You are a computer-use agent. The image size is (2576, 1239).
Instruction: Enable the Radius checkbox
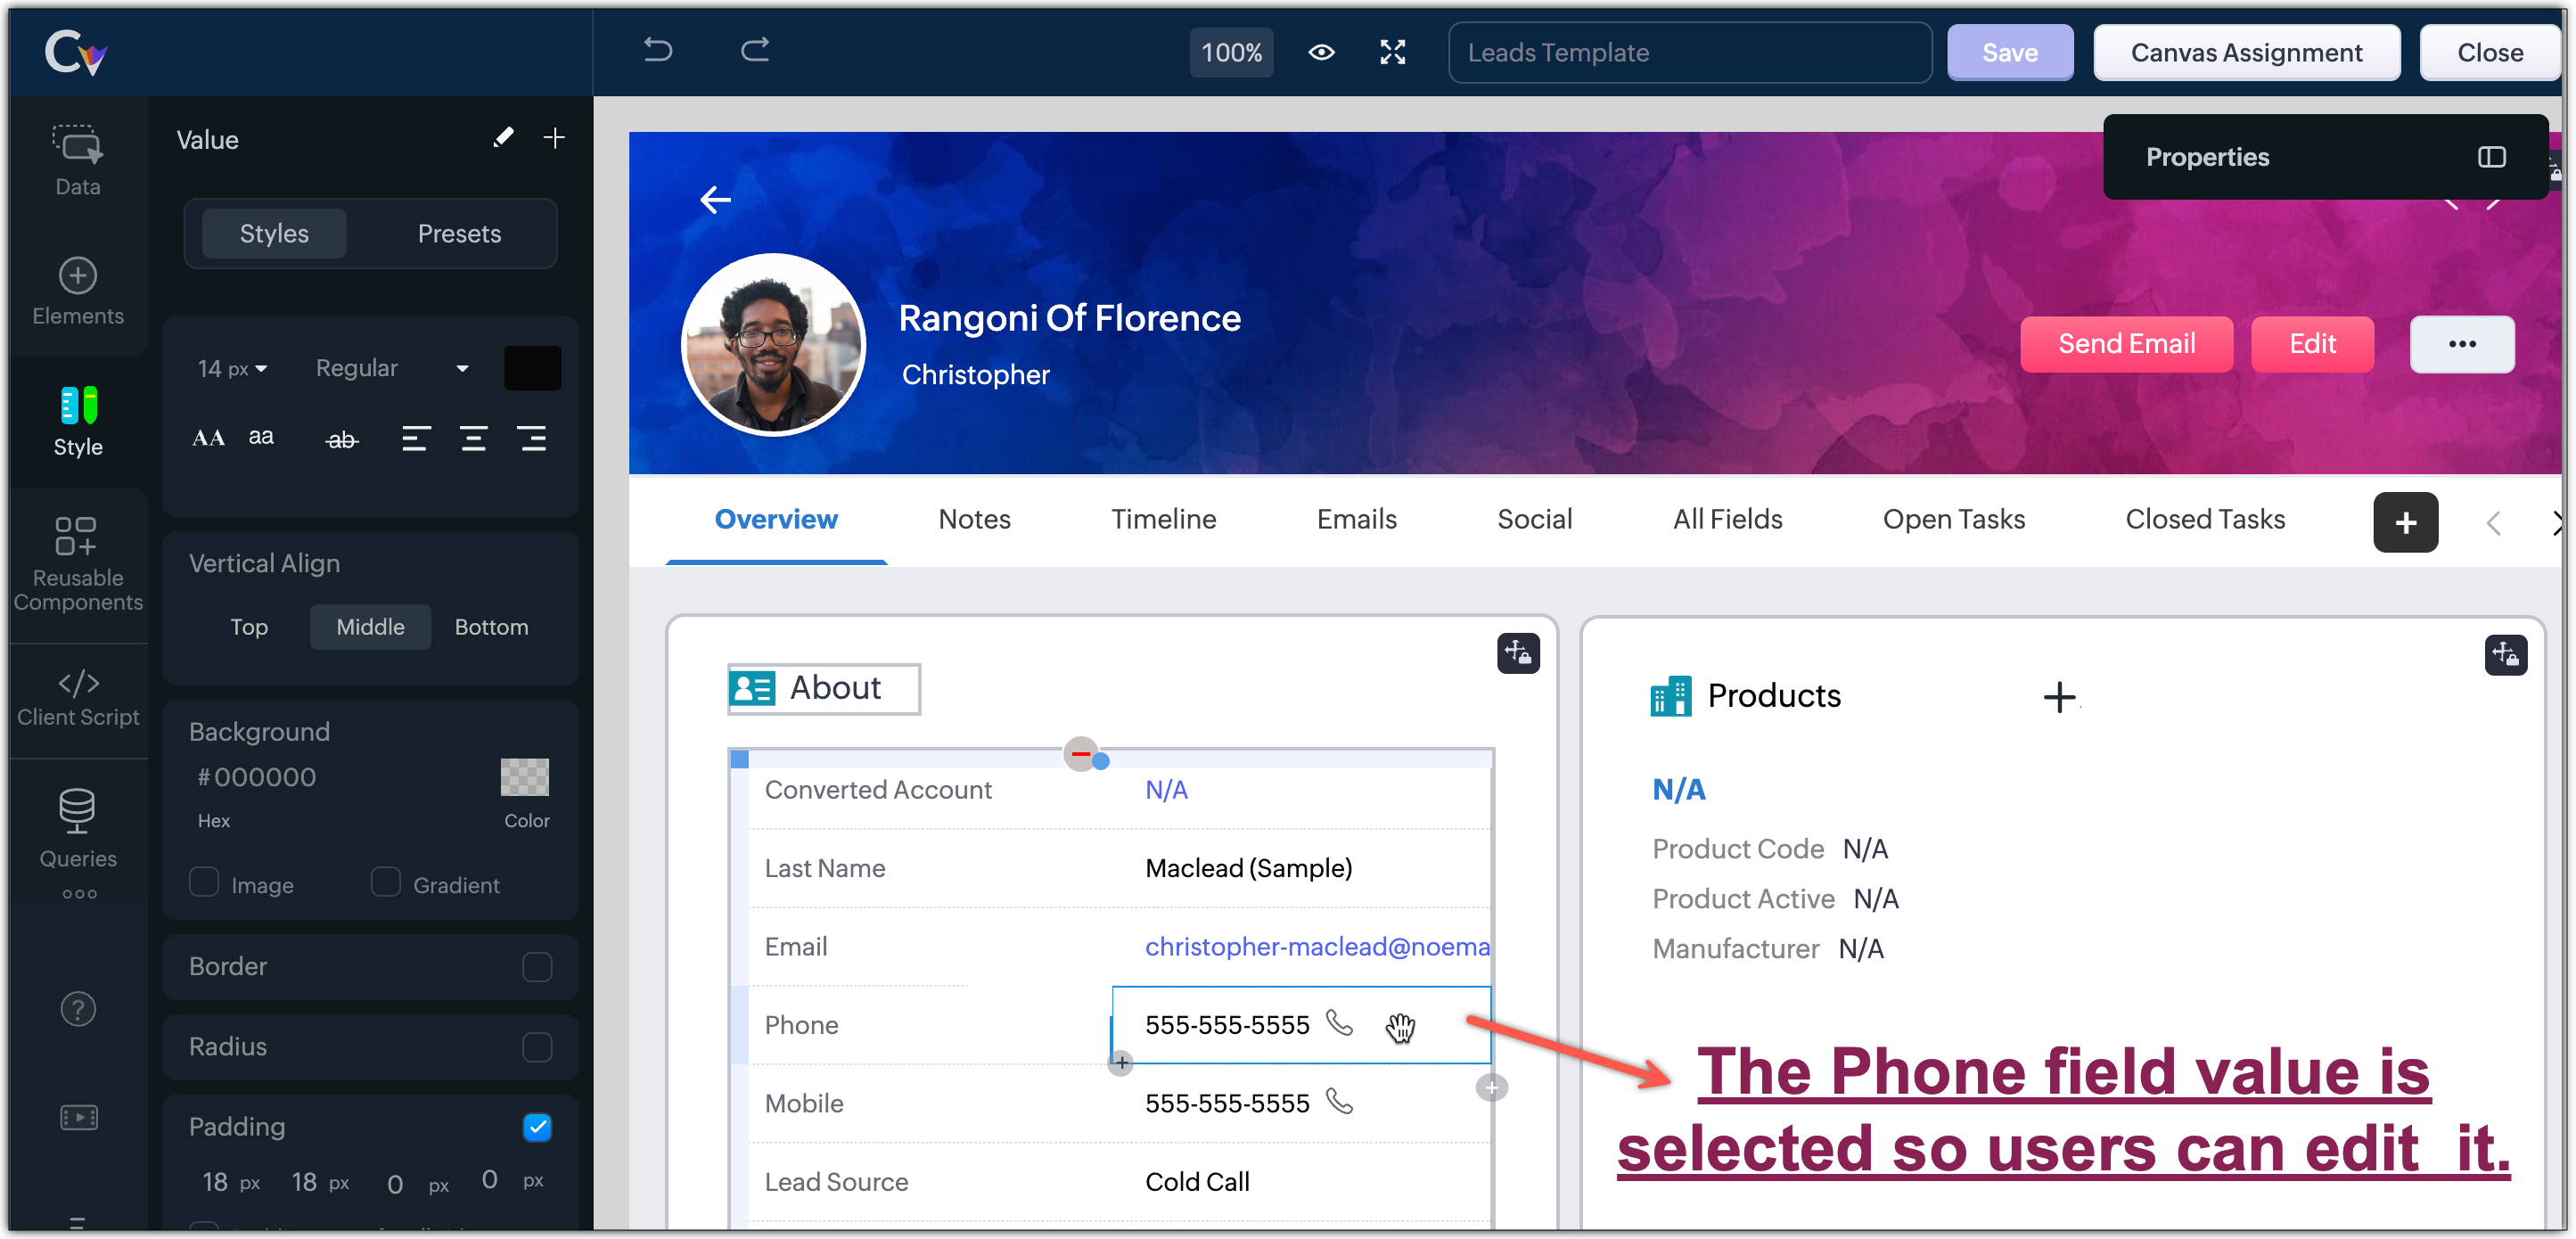[537, 1047]
